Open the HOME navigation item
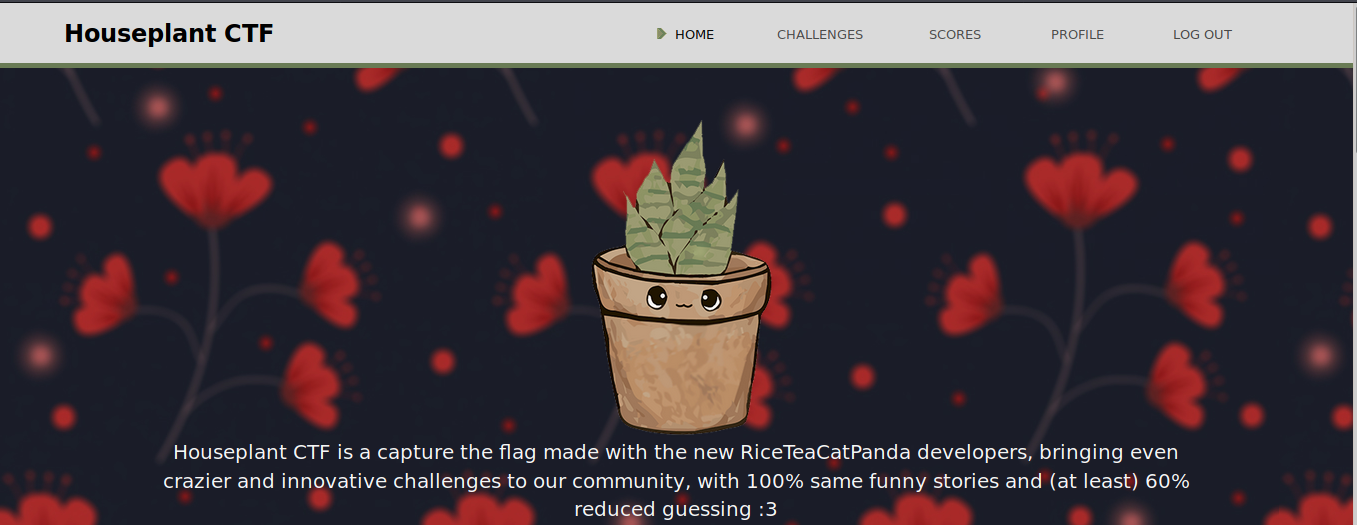Image resolution: width=1357 pixels, height=525 pixels. pyautogui.click(x=694, y=34)
